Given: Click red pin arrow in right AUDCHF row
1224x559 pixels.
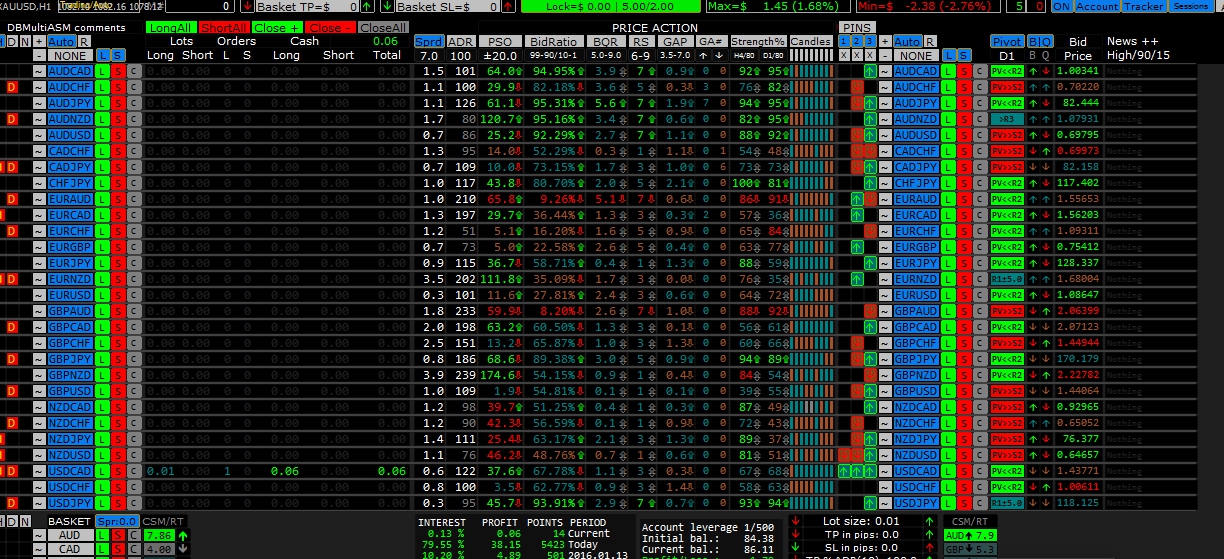Looking at the screenshot, I should 856,87.
